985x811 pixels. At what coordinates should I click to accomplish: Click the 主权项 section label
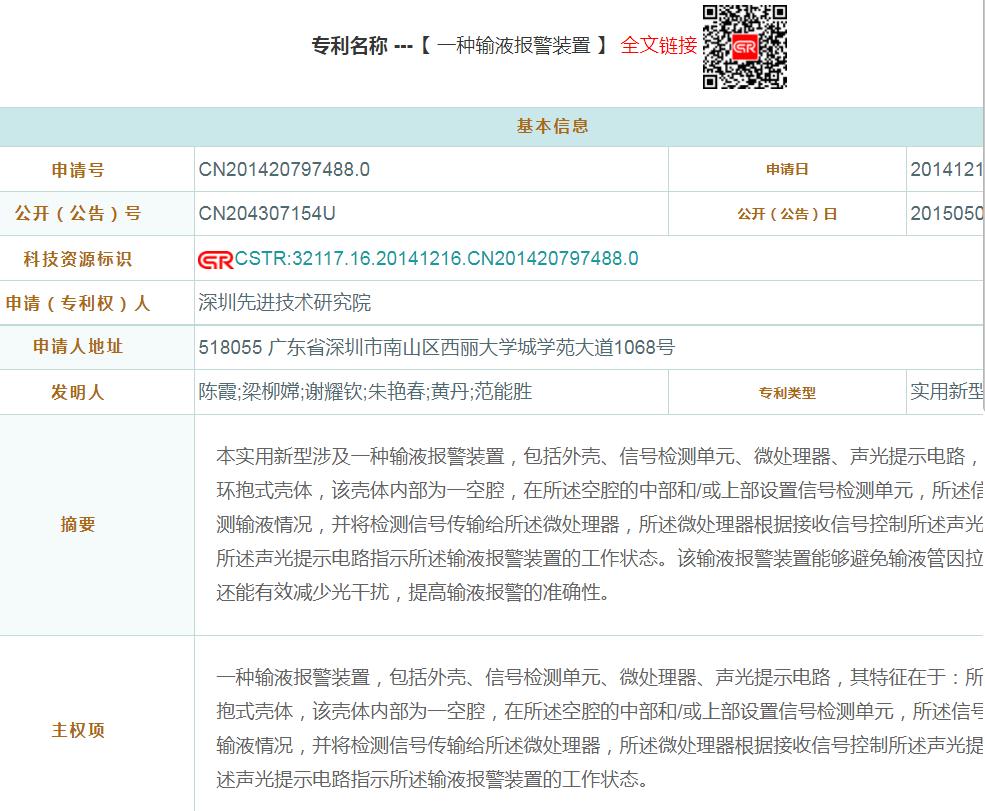point(78,730)
